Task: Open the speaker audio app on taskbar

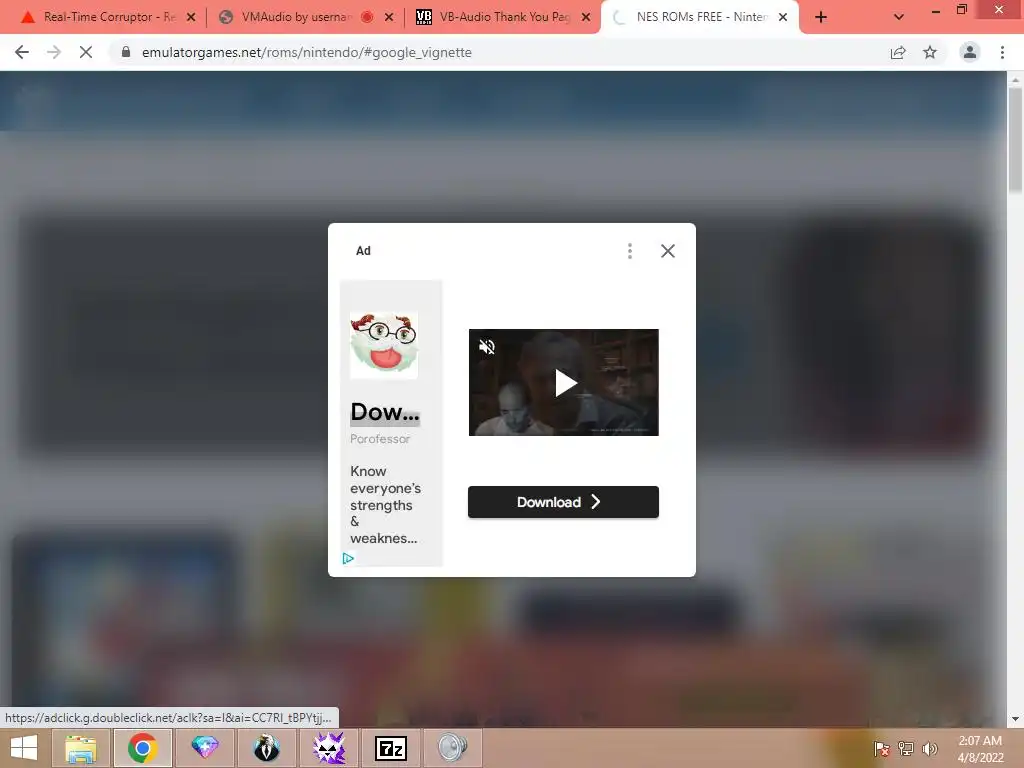Action: [x=453, y=748]
